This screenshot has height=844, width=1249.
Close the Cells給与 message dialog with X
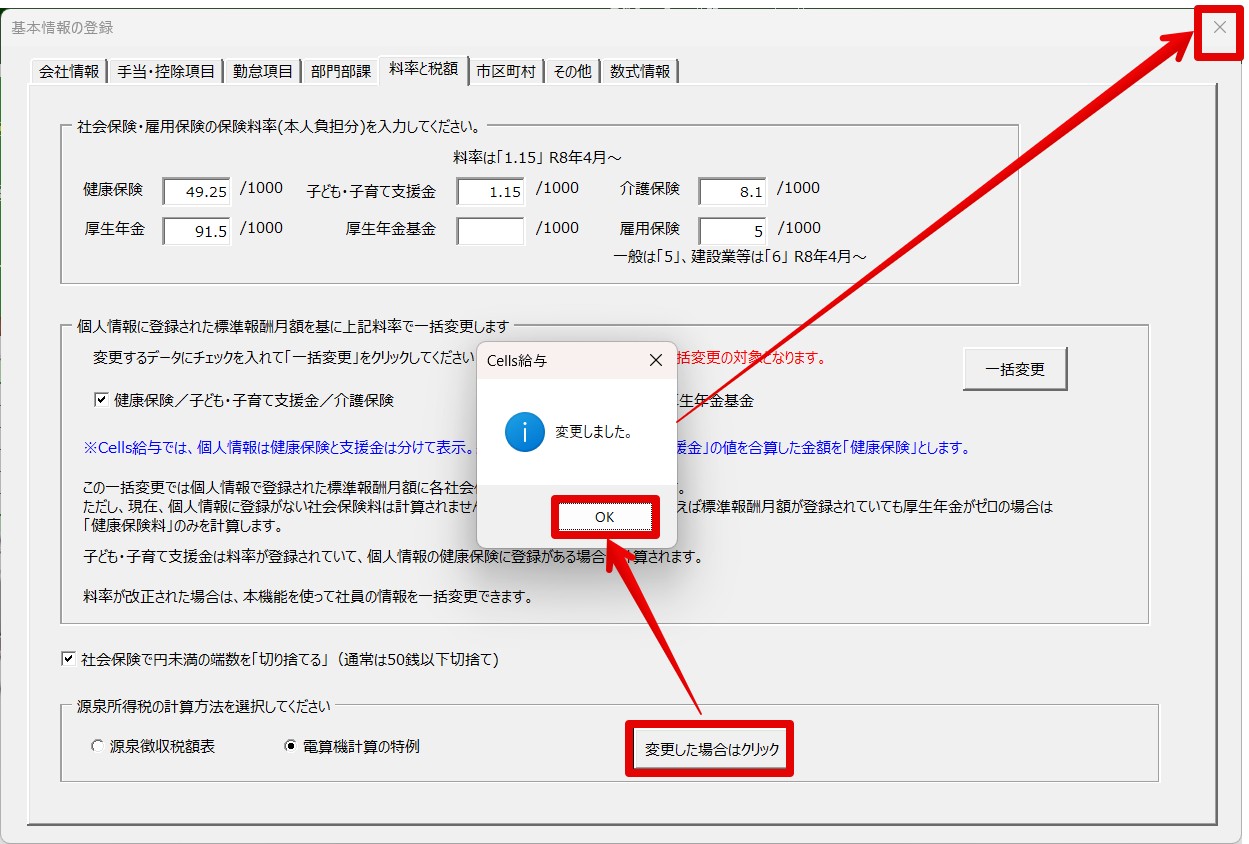[656, 360]
